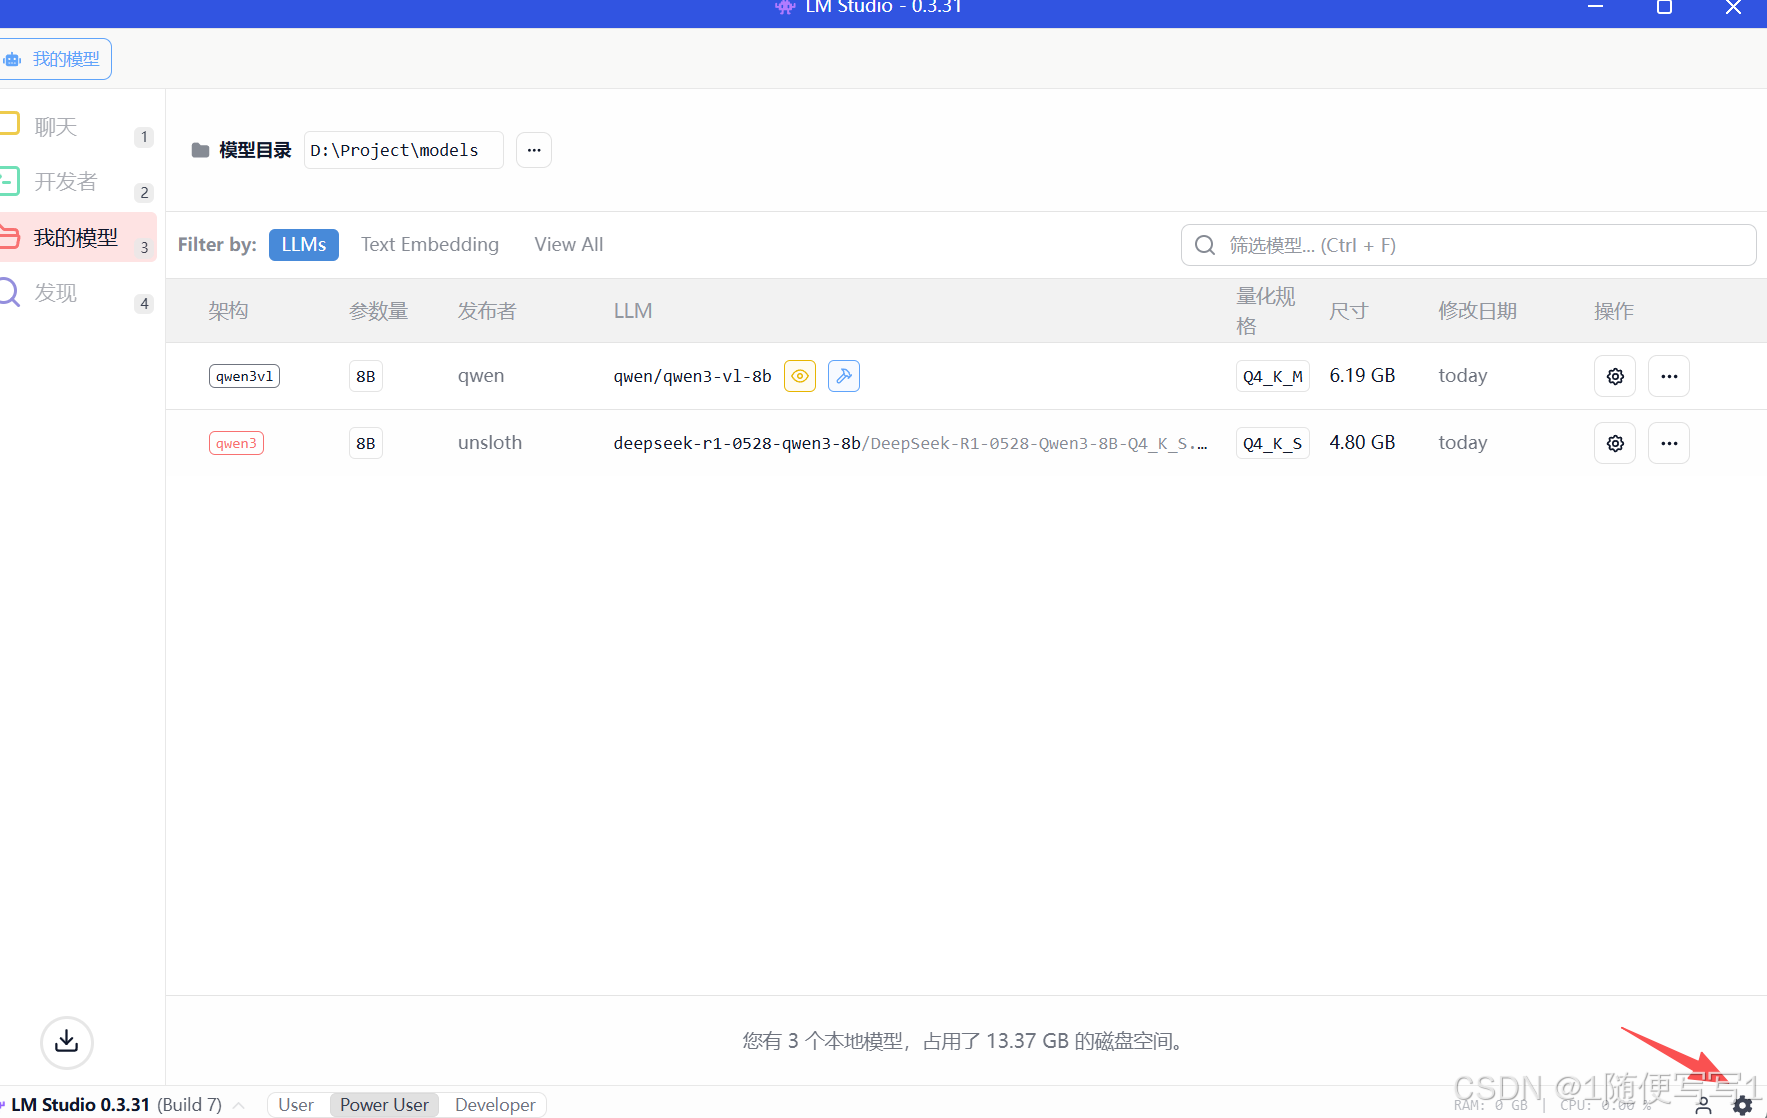1767x1118 pixels.
Task: Open the app settings gear at bottom right
Action: 1743,1105
